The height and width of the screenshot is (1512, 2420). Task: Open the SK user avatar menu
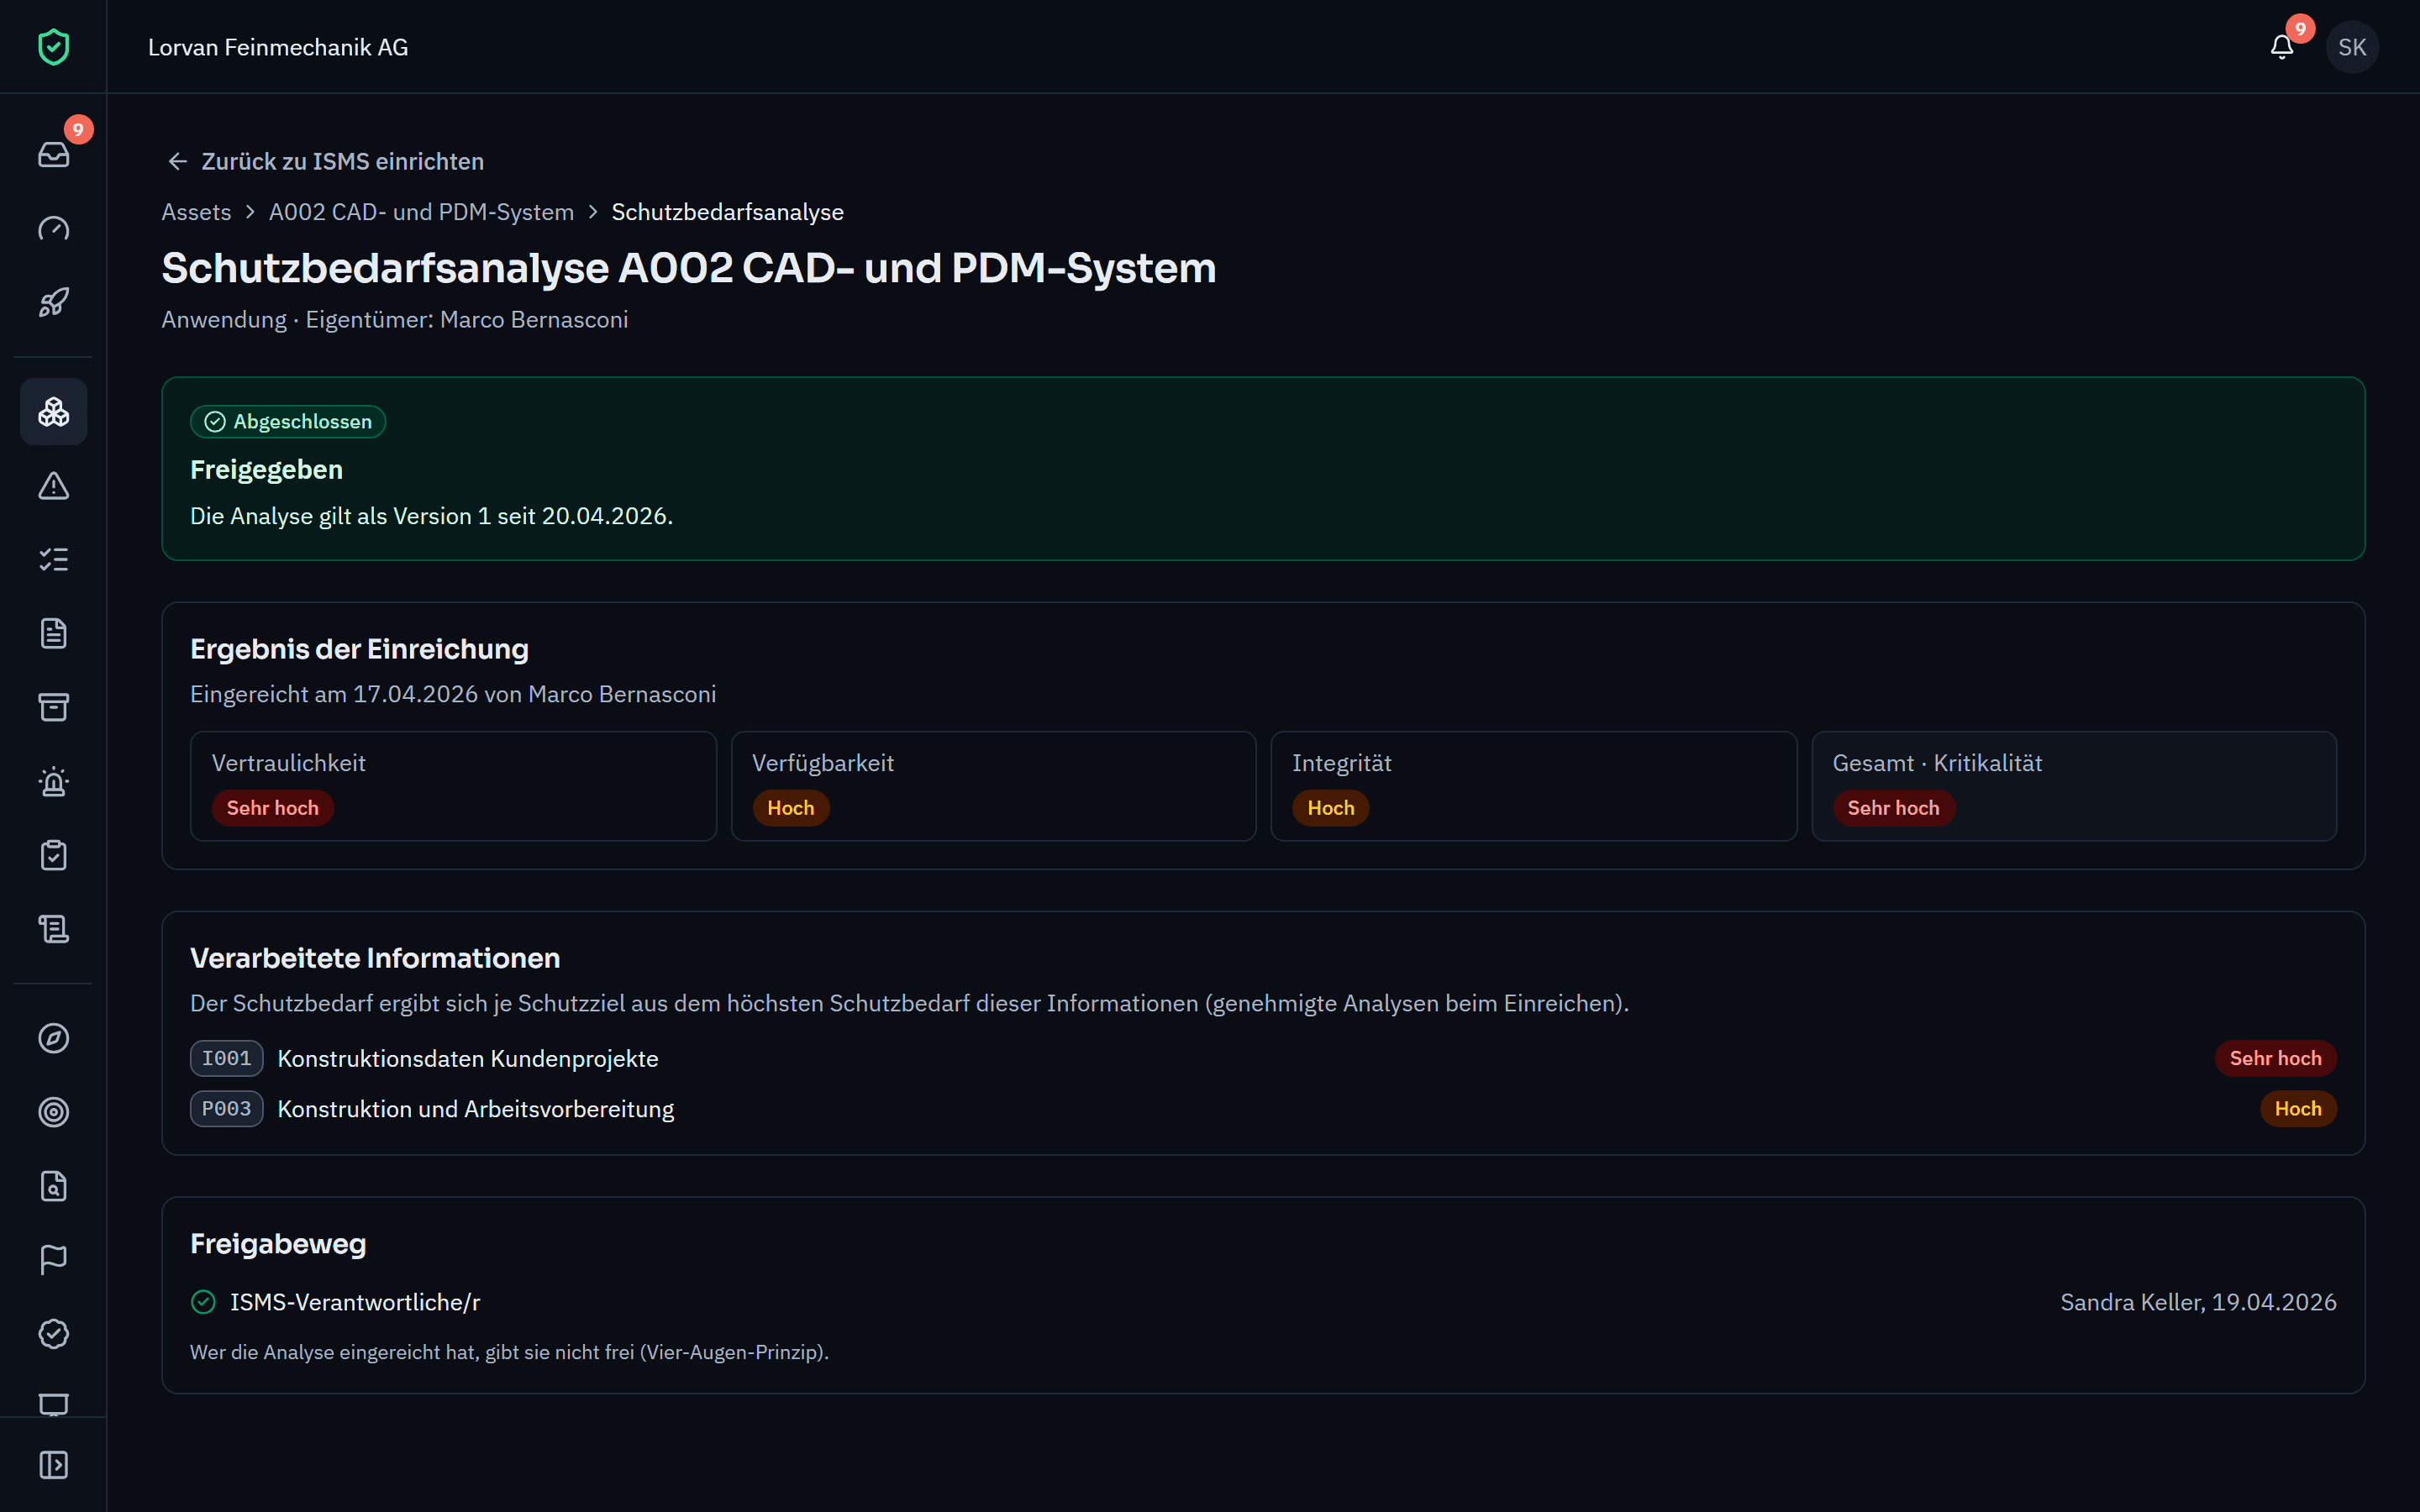(x=2352, y=47)
